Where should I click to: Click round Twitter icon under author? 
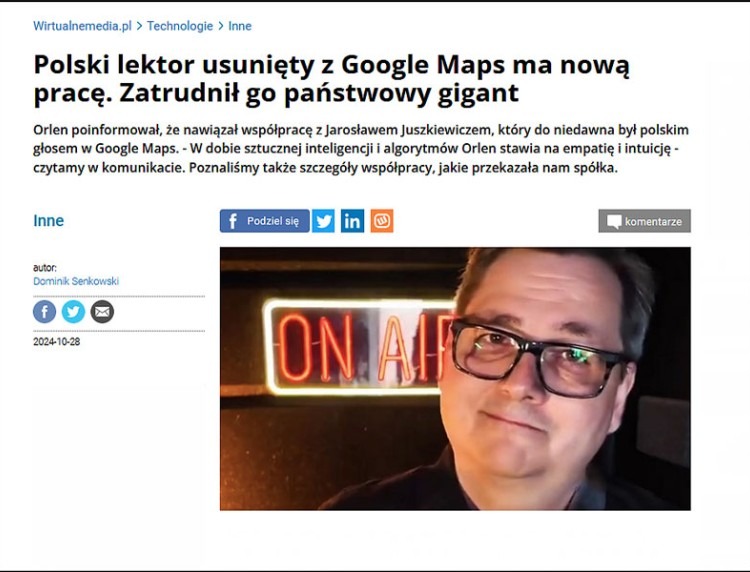73,312
